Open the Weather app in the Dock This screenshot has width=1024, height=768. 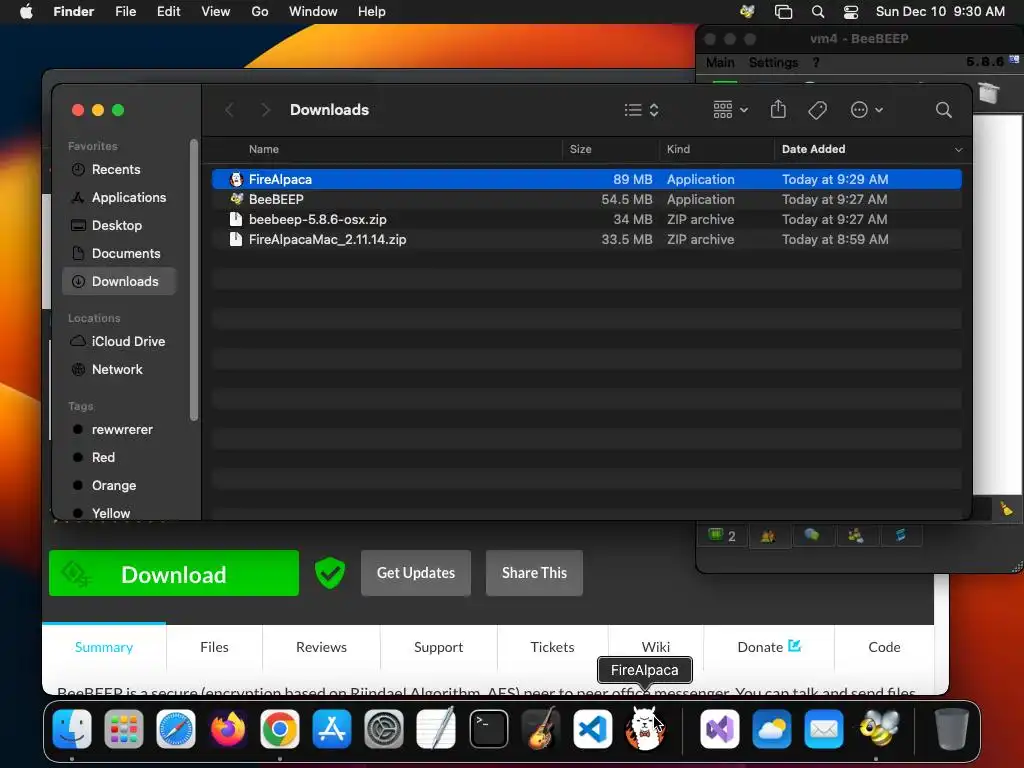(x=771, y=729)
